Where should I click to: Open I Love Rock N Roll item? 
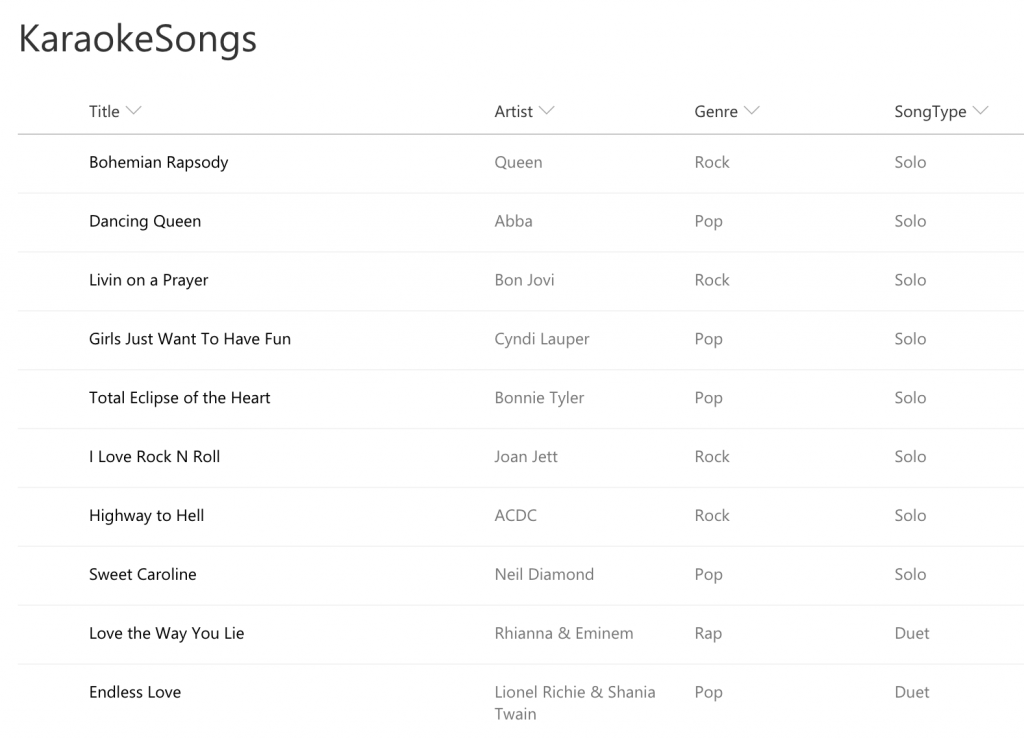(x=155, y=457)
